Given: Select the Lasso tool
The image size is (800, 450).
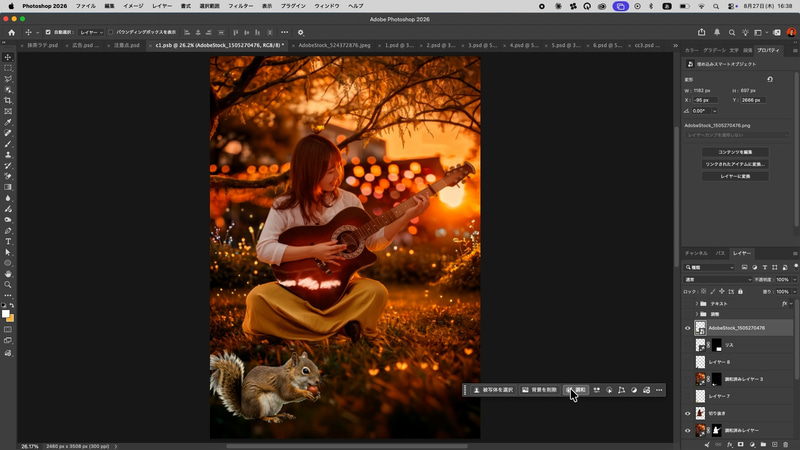Looking at the screenshot, I should click(x=8, y=79).
